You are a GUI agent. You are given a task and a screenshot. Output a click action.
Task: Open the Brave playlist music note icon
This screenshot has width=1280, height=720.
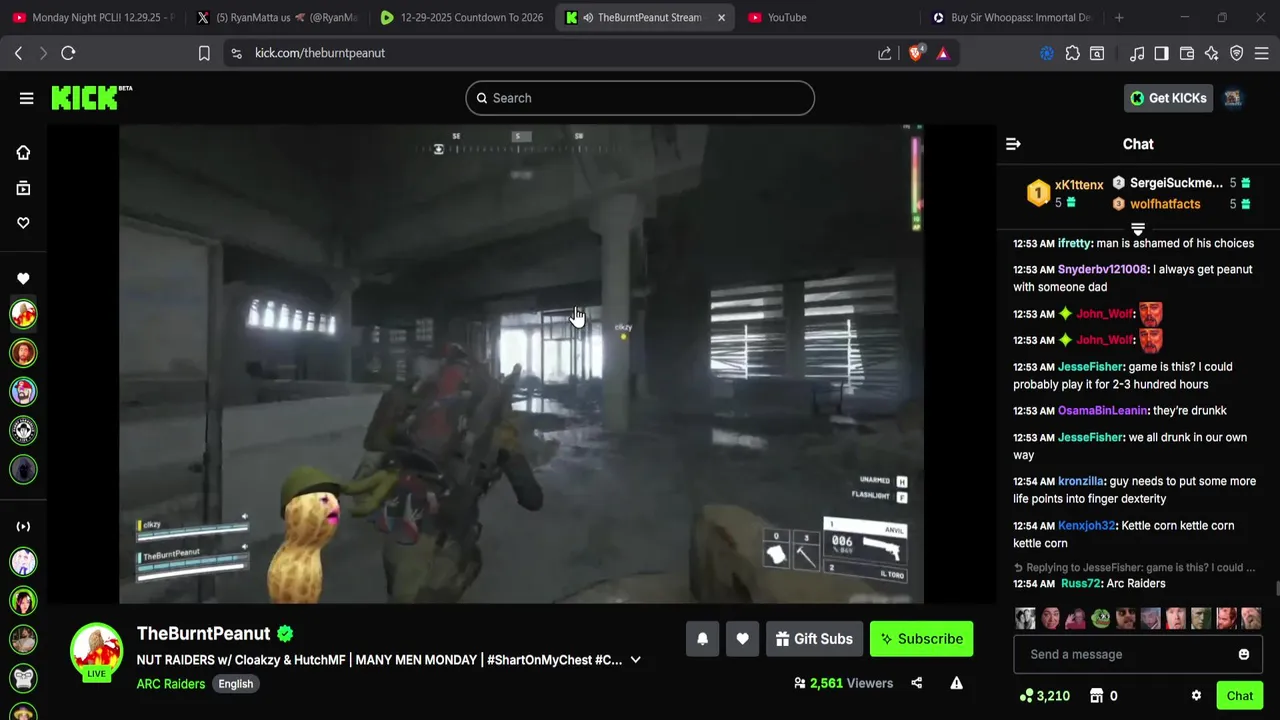pyautogui.click(x=1137, y=53)
